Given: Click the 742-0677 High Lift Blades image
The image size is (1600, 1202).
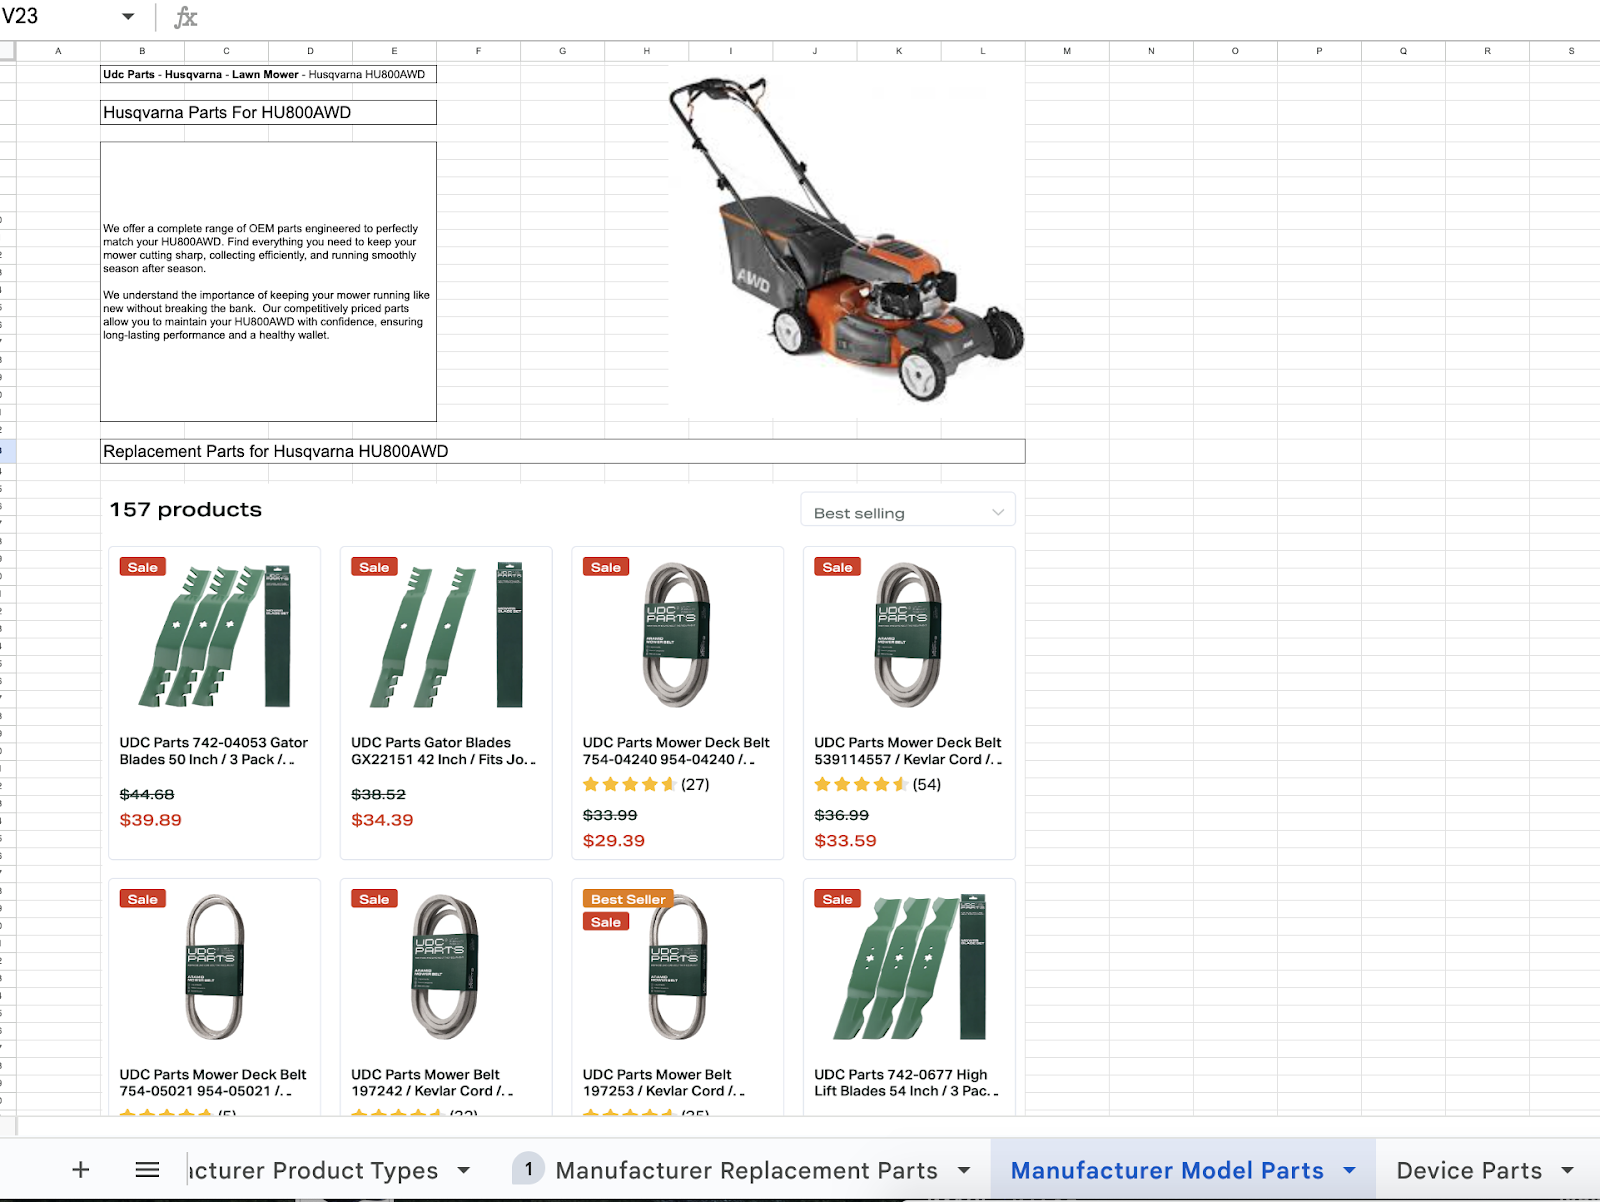Looking at the screenshot, I should click(909, 967).
